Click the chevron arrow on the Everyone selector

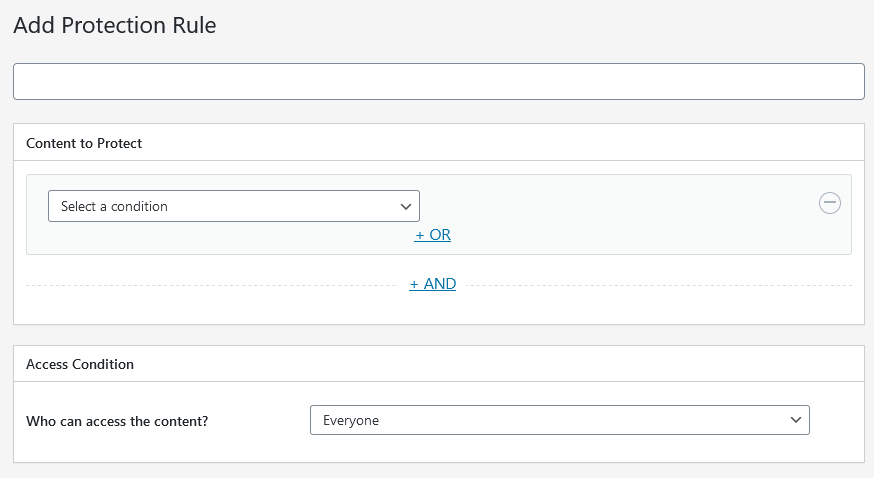click(795, 420)
